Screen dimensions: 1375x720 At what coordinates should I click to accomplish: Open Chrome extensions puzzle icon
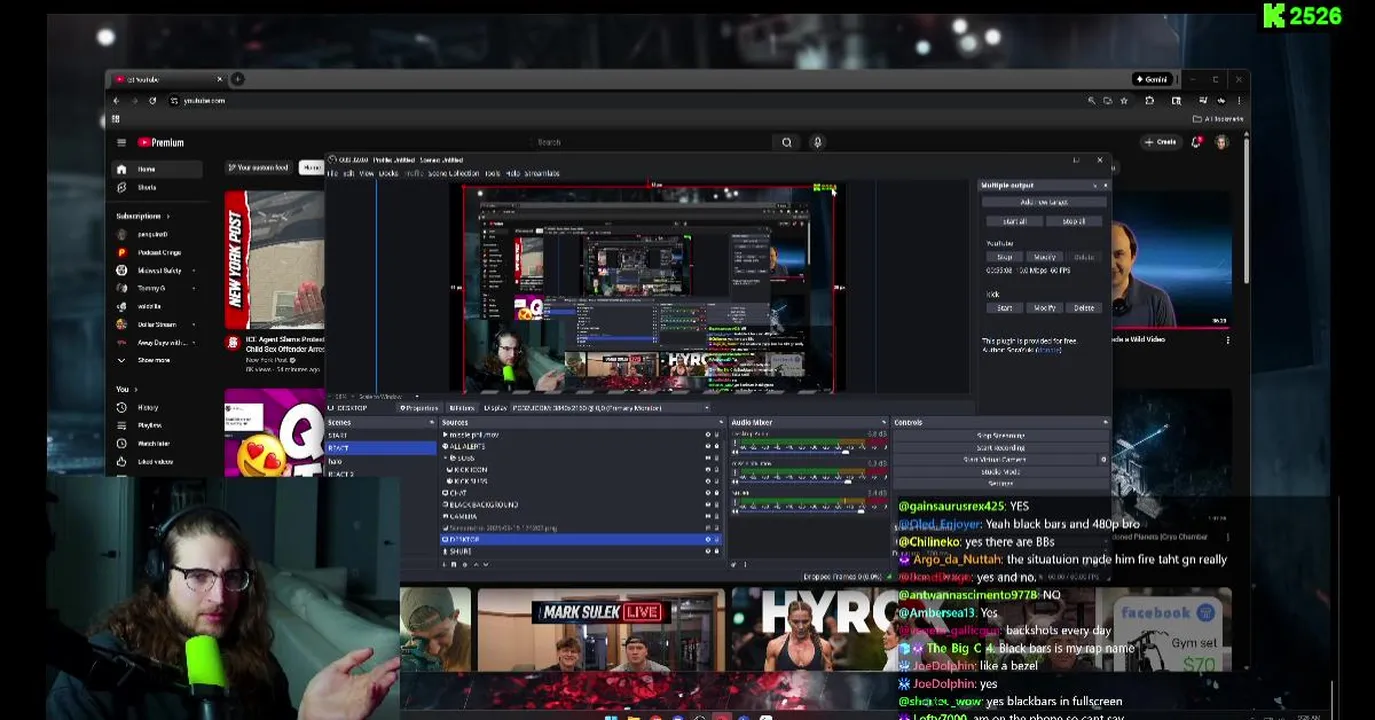[1149, 100]
